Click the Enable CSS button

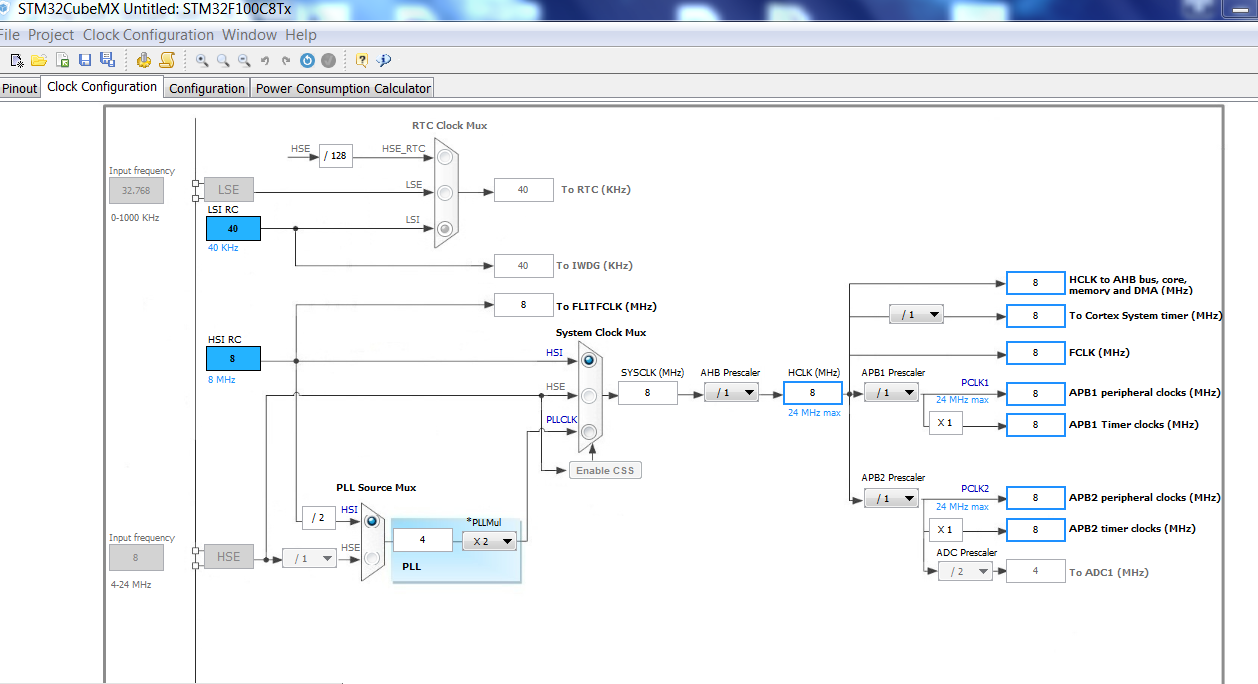pyautogui.click(x=606, y=470)
